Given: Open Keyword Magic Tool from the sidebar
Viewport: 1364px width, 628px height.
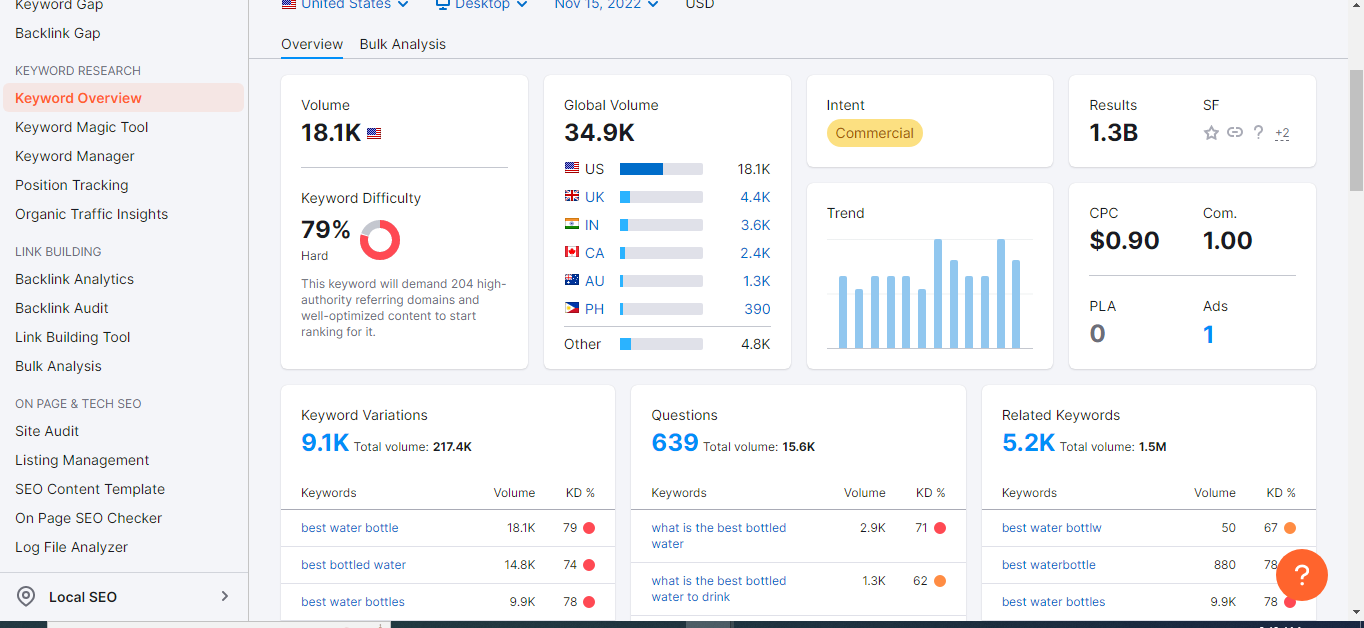Looking at the screenshot, I should [x=84, y=127].
